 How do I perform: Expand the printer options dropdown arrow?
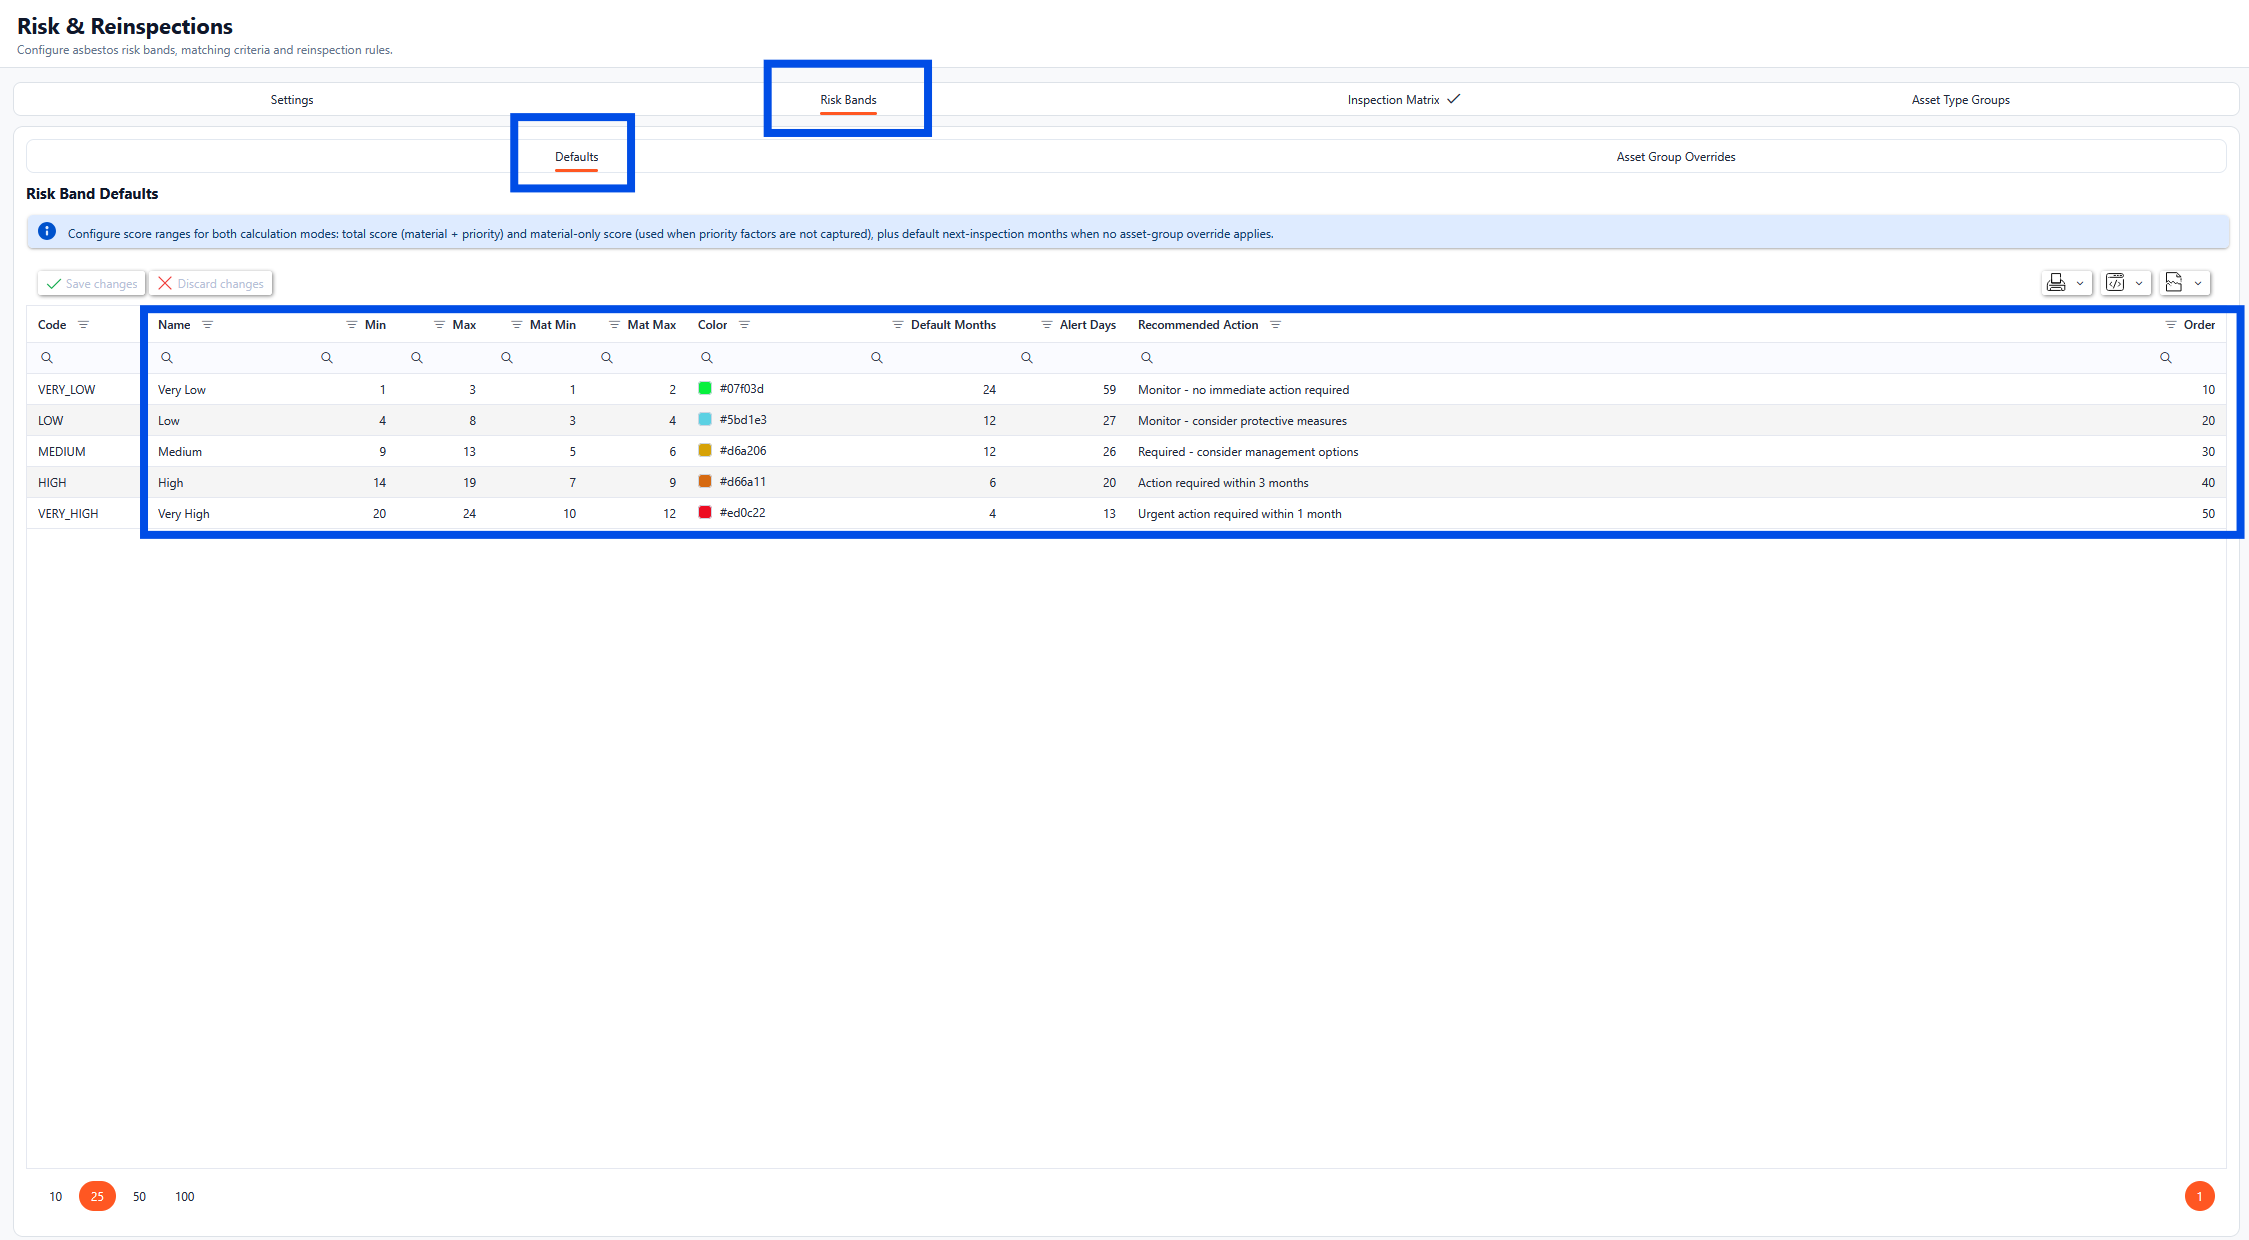2080,283
